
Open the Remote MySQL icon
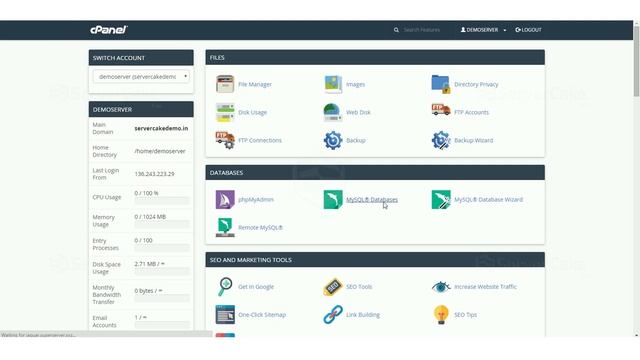click(x=225, y=227)
